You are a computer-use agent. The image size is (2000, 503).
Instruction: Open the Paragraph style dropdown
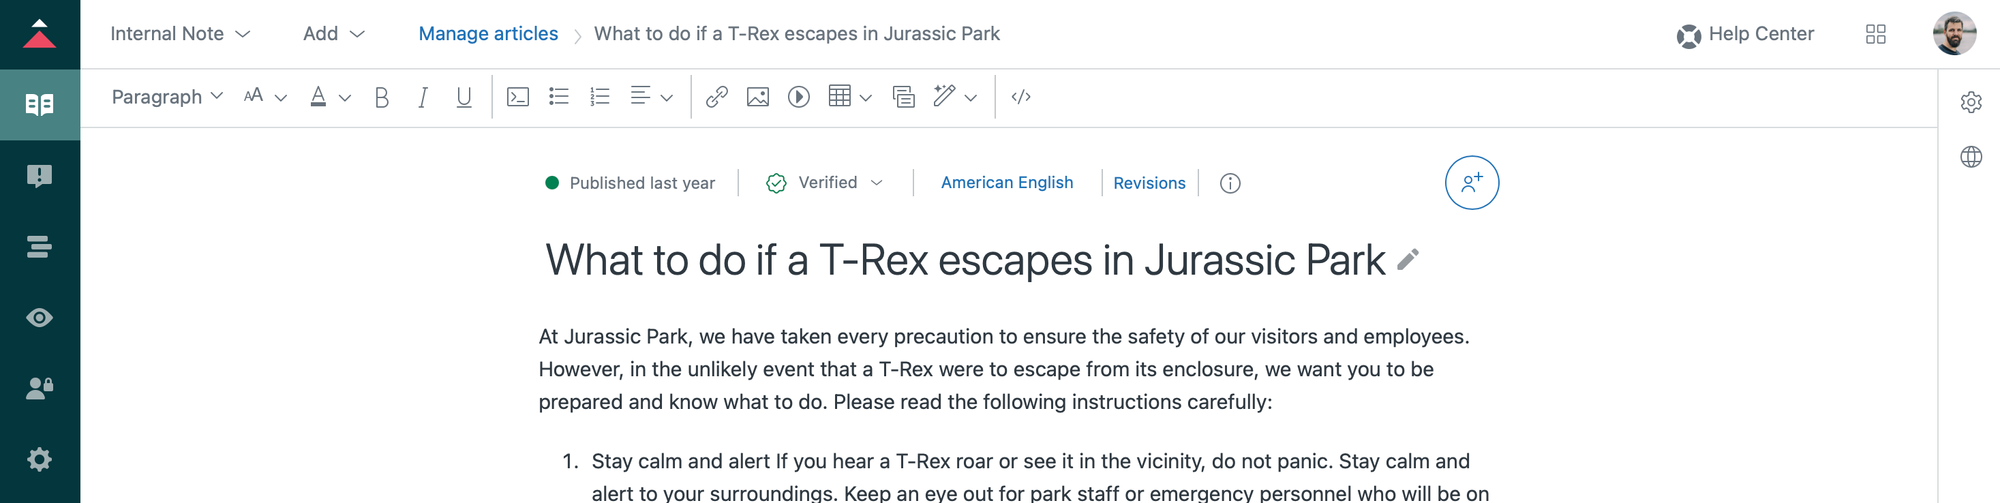[x=167, y=97]
